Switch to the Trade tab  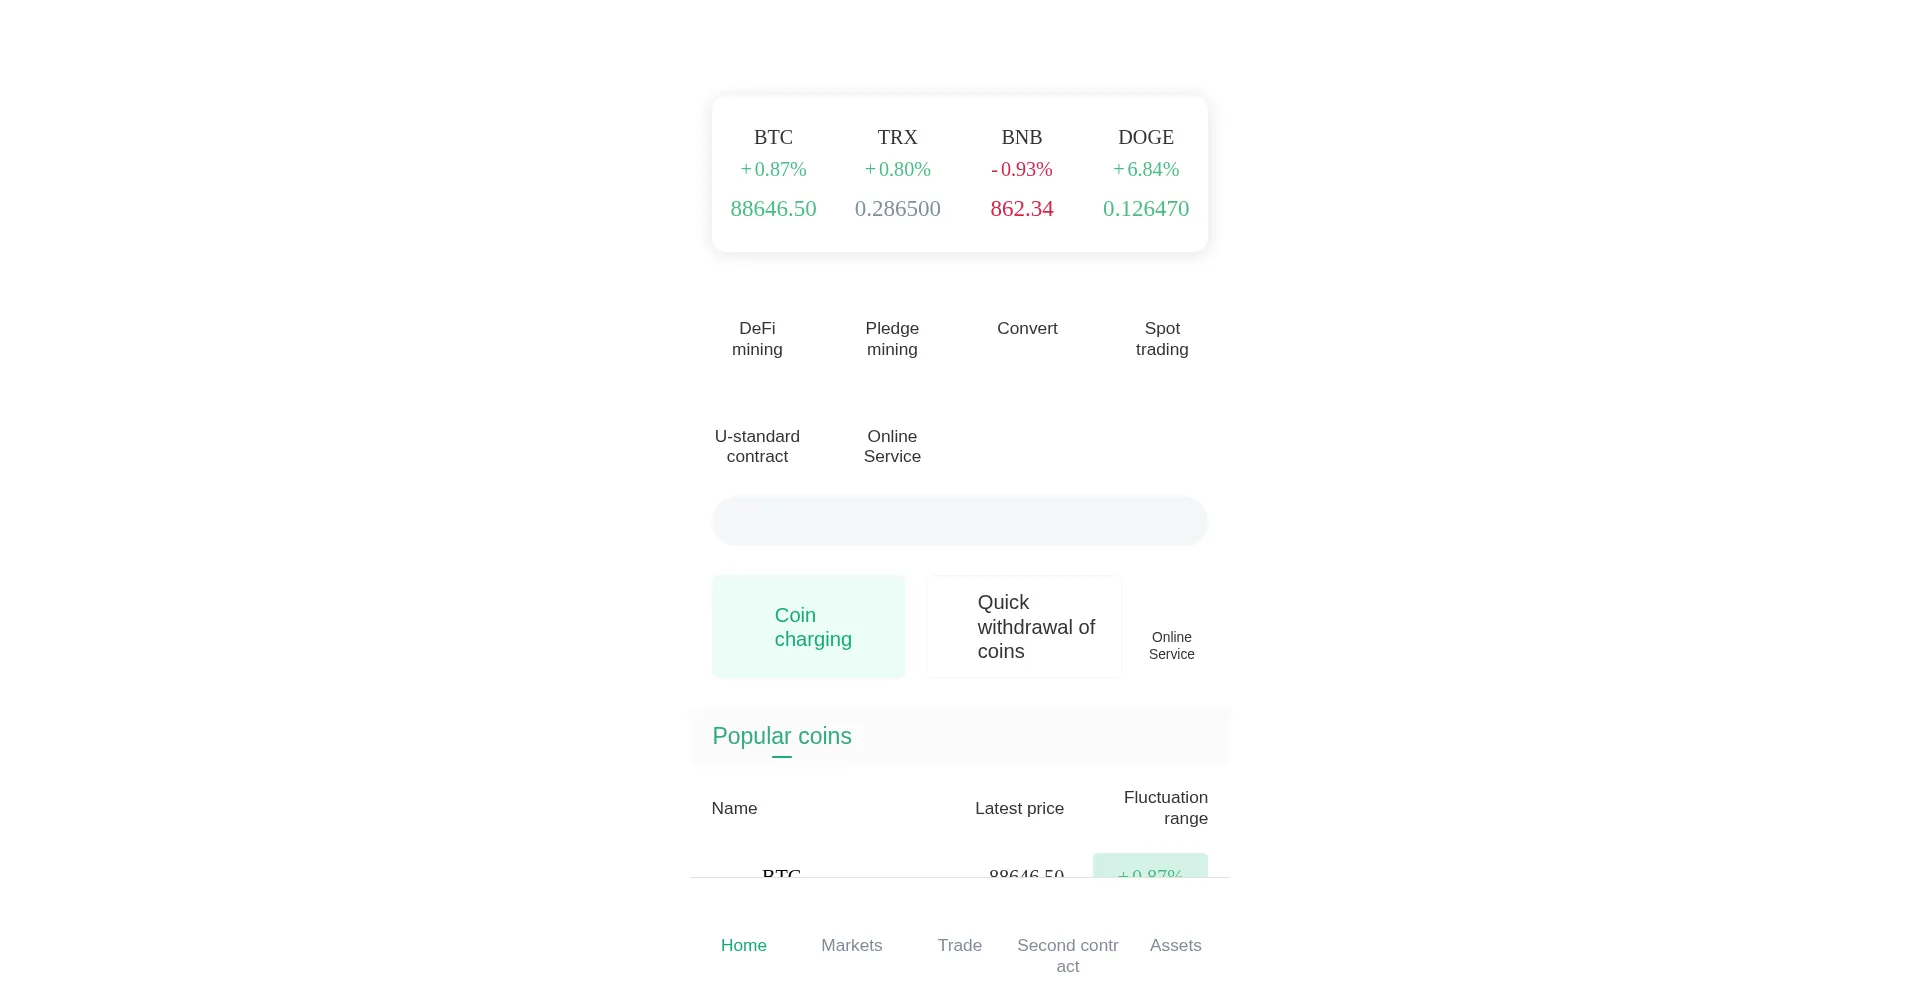point(959,945)
